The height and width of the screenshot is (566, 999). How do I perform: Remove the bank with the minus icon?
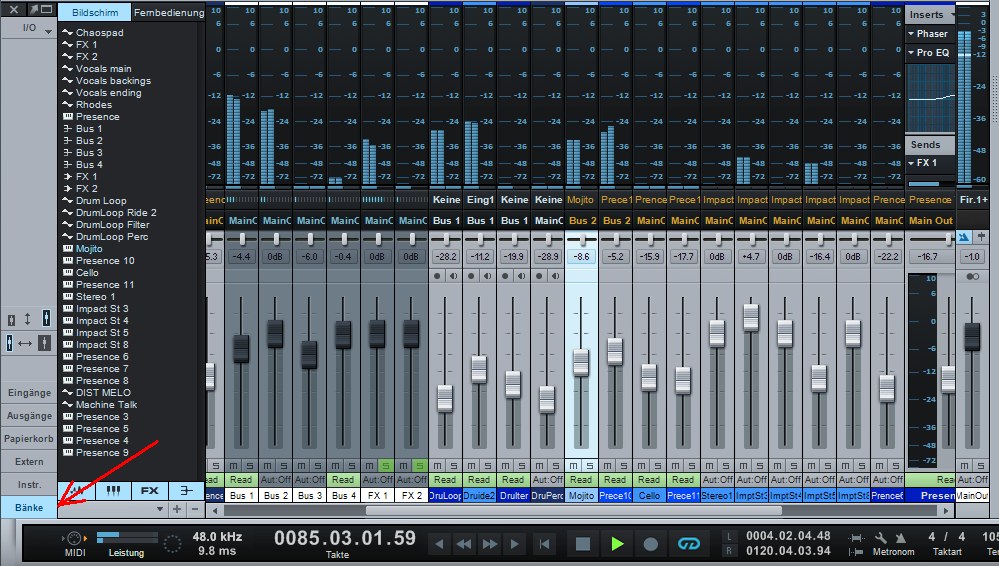pos(195,509)
